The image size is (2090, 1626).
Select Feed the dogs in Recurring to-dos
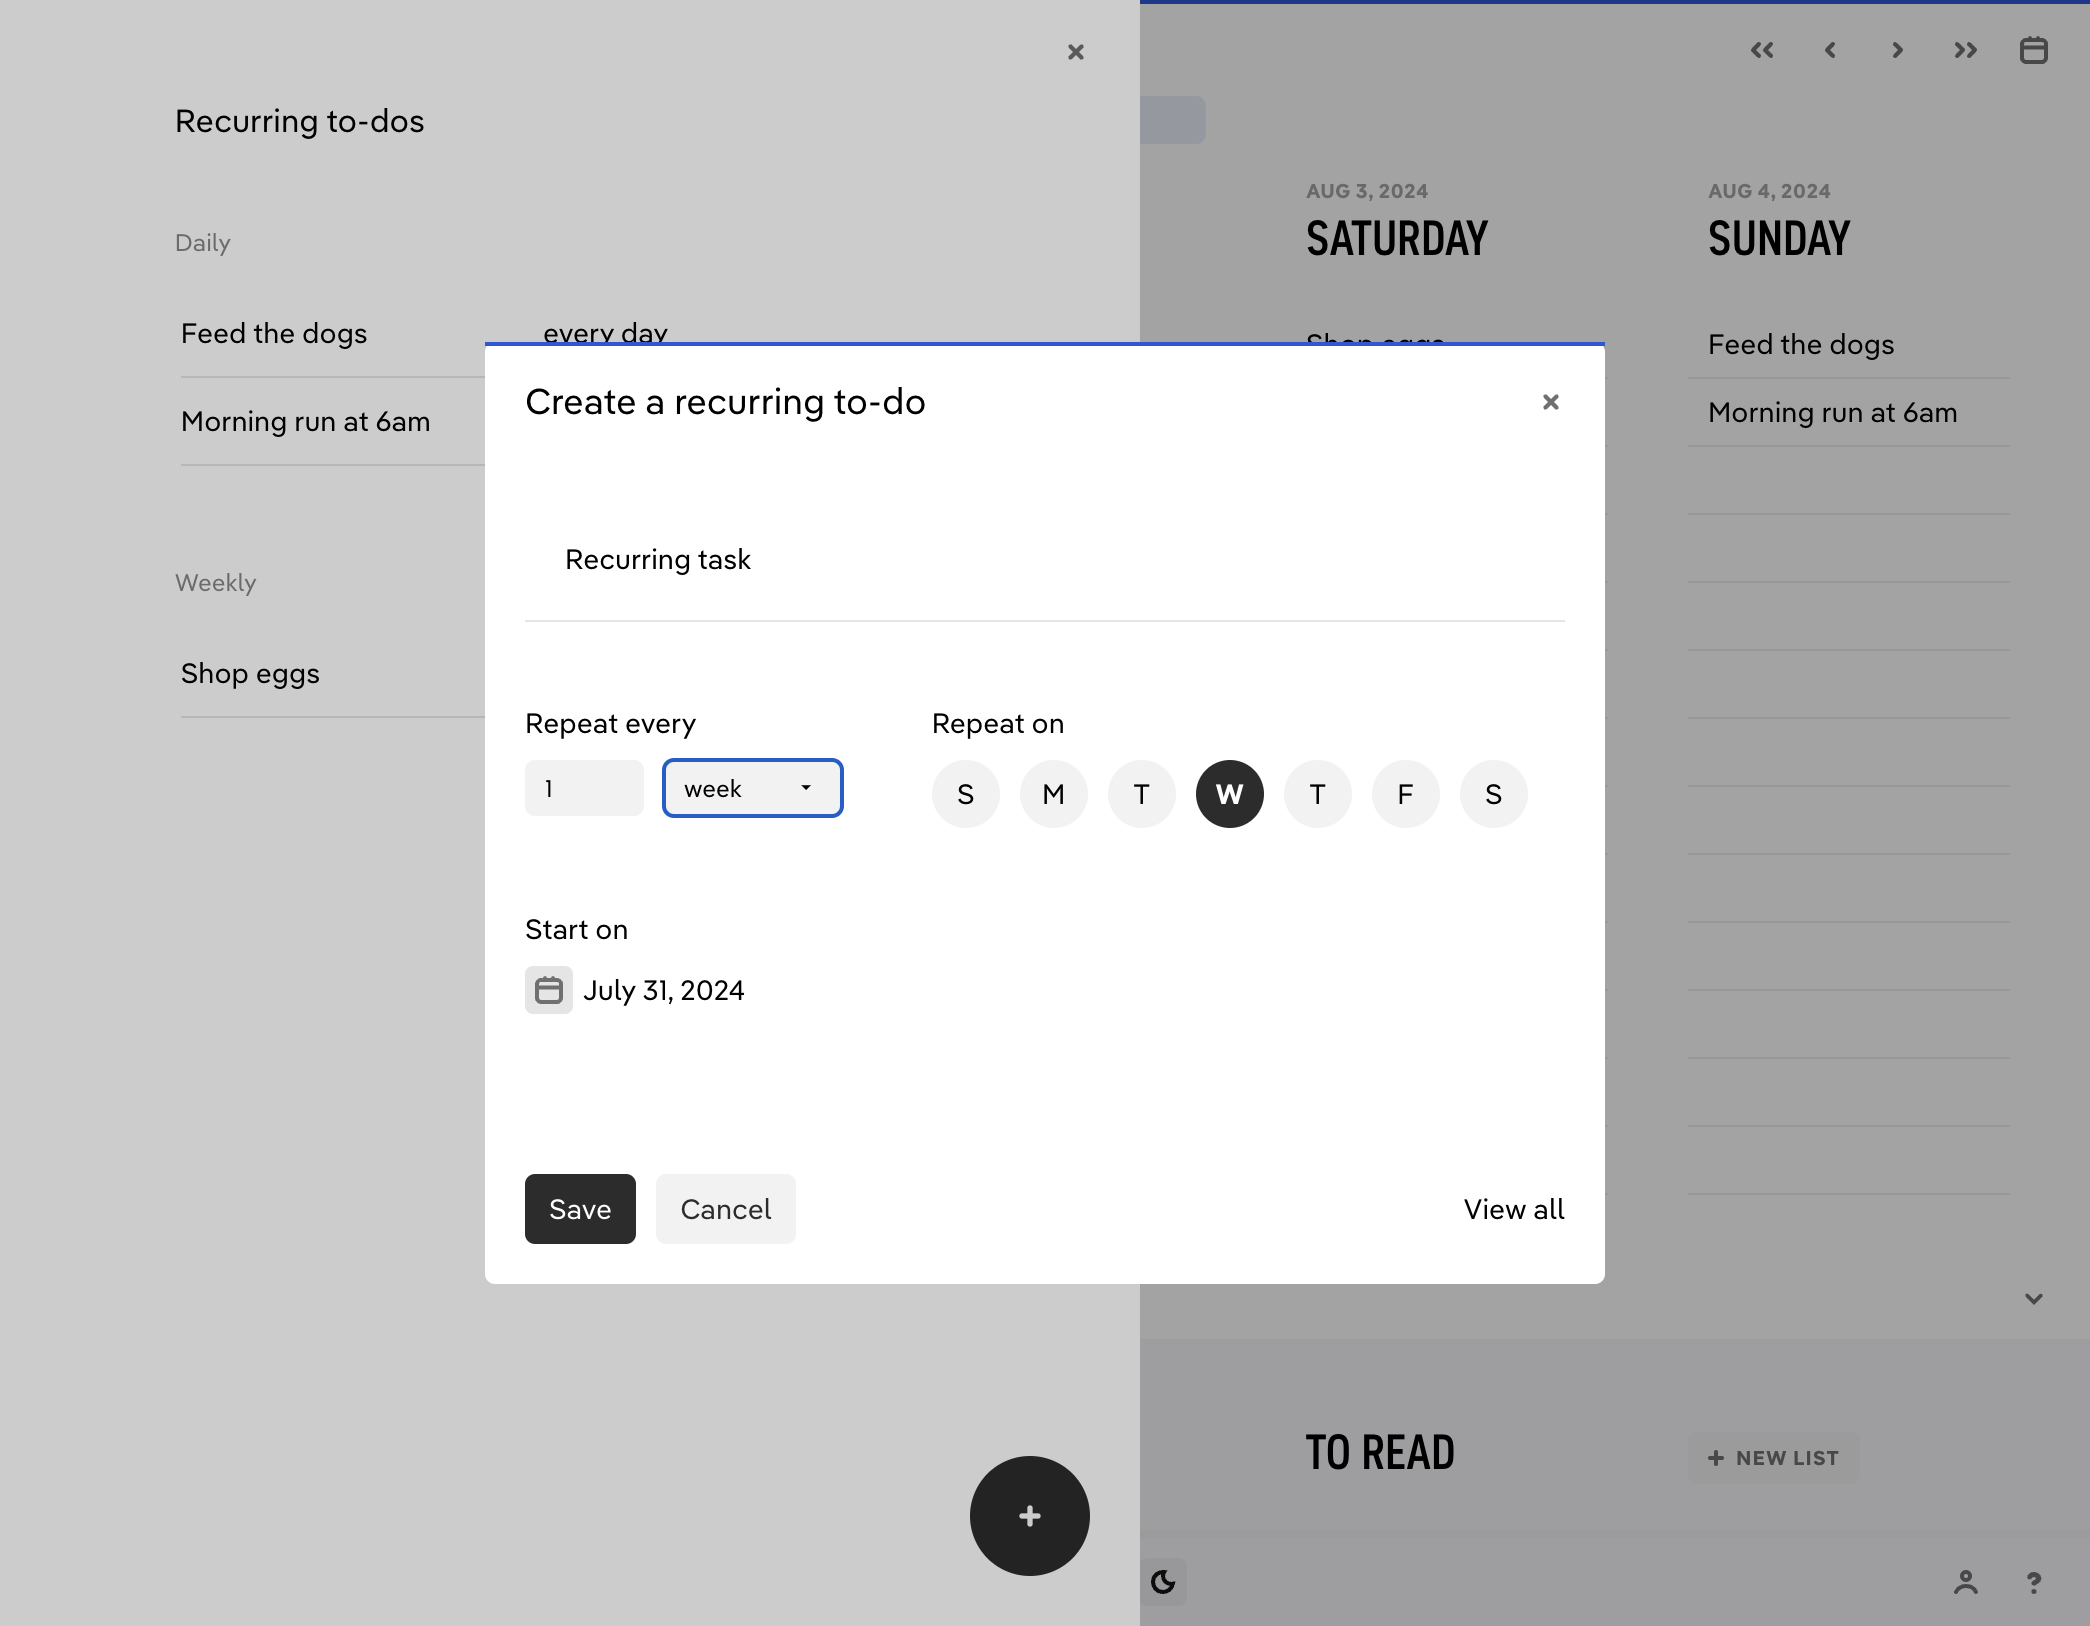pos(274,333)
